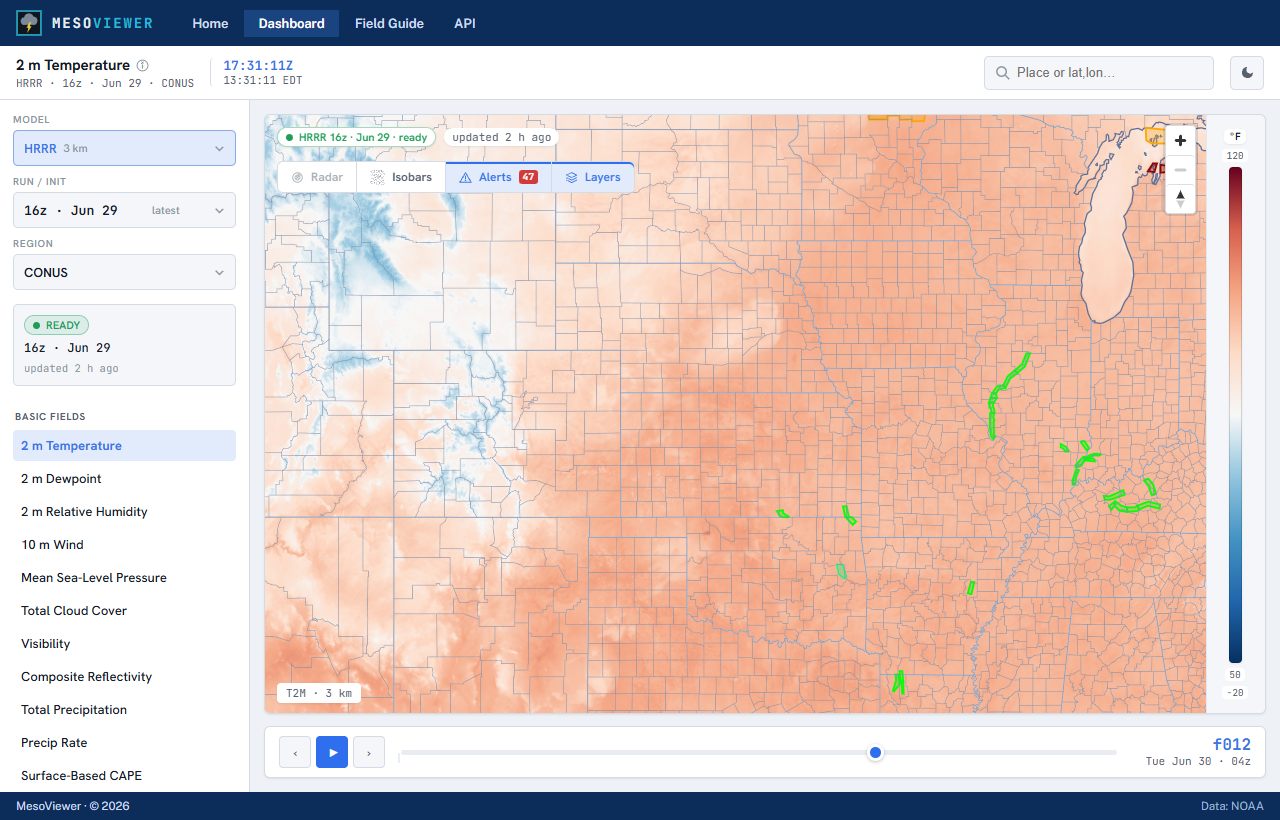This screenshot has height=820, width=1280.
Task: Go to the Home tab
Action: [210, 23]
